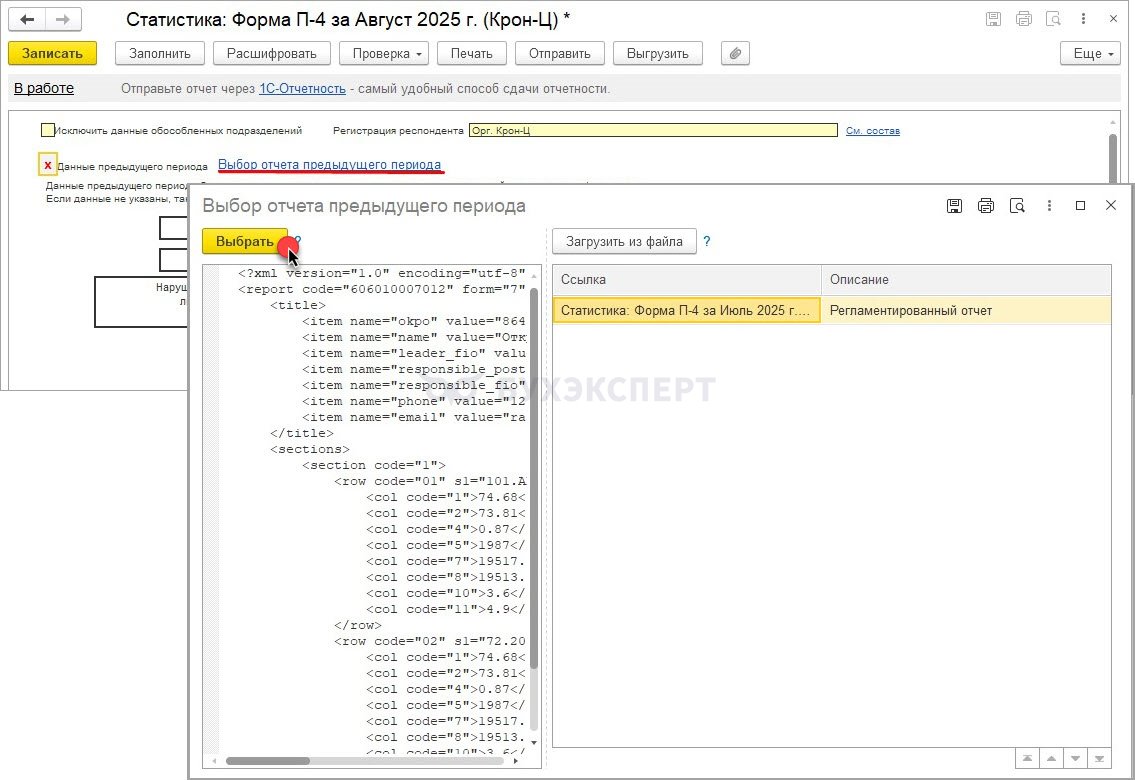Open preview icon in the dialog header
Viewport: 1135px width, 780px height.
[1017, 206]
